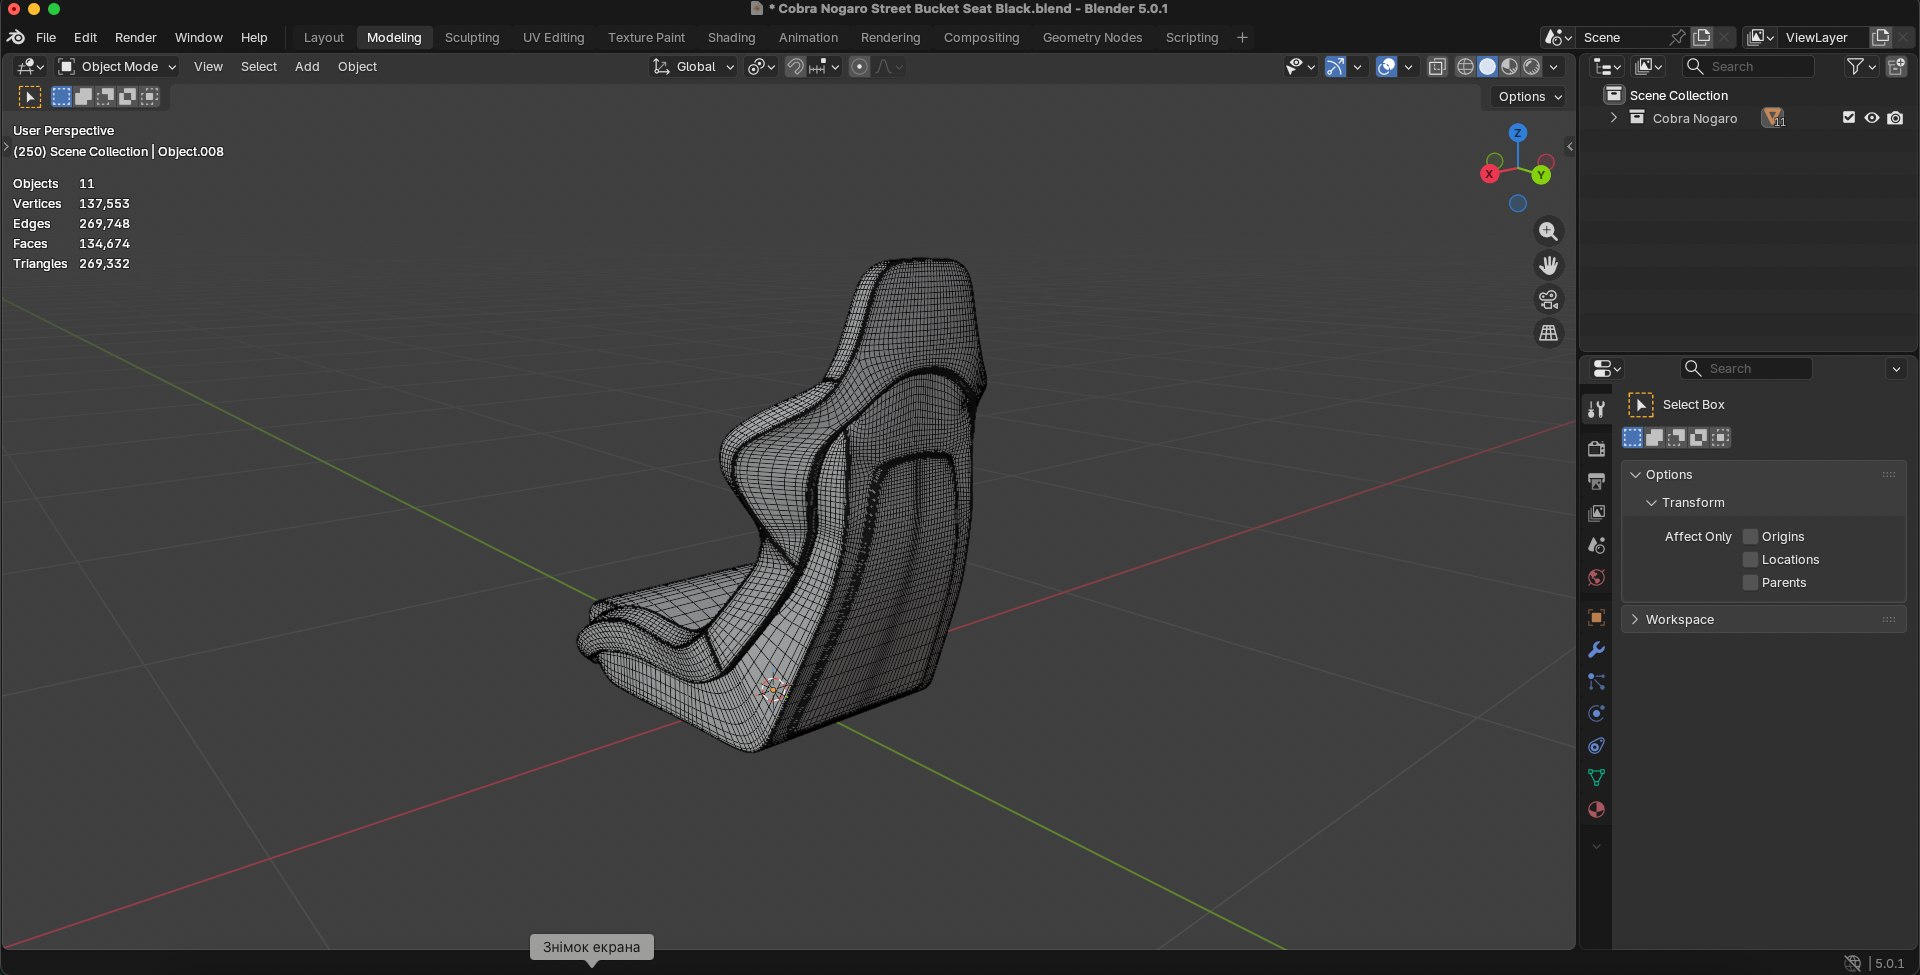Open the Physics properties tab

pyautogui.click(x=1596, y=713)
